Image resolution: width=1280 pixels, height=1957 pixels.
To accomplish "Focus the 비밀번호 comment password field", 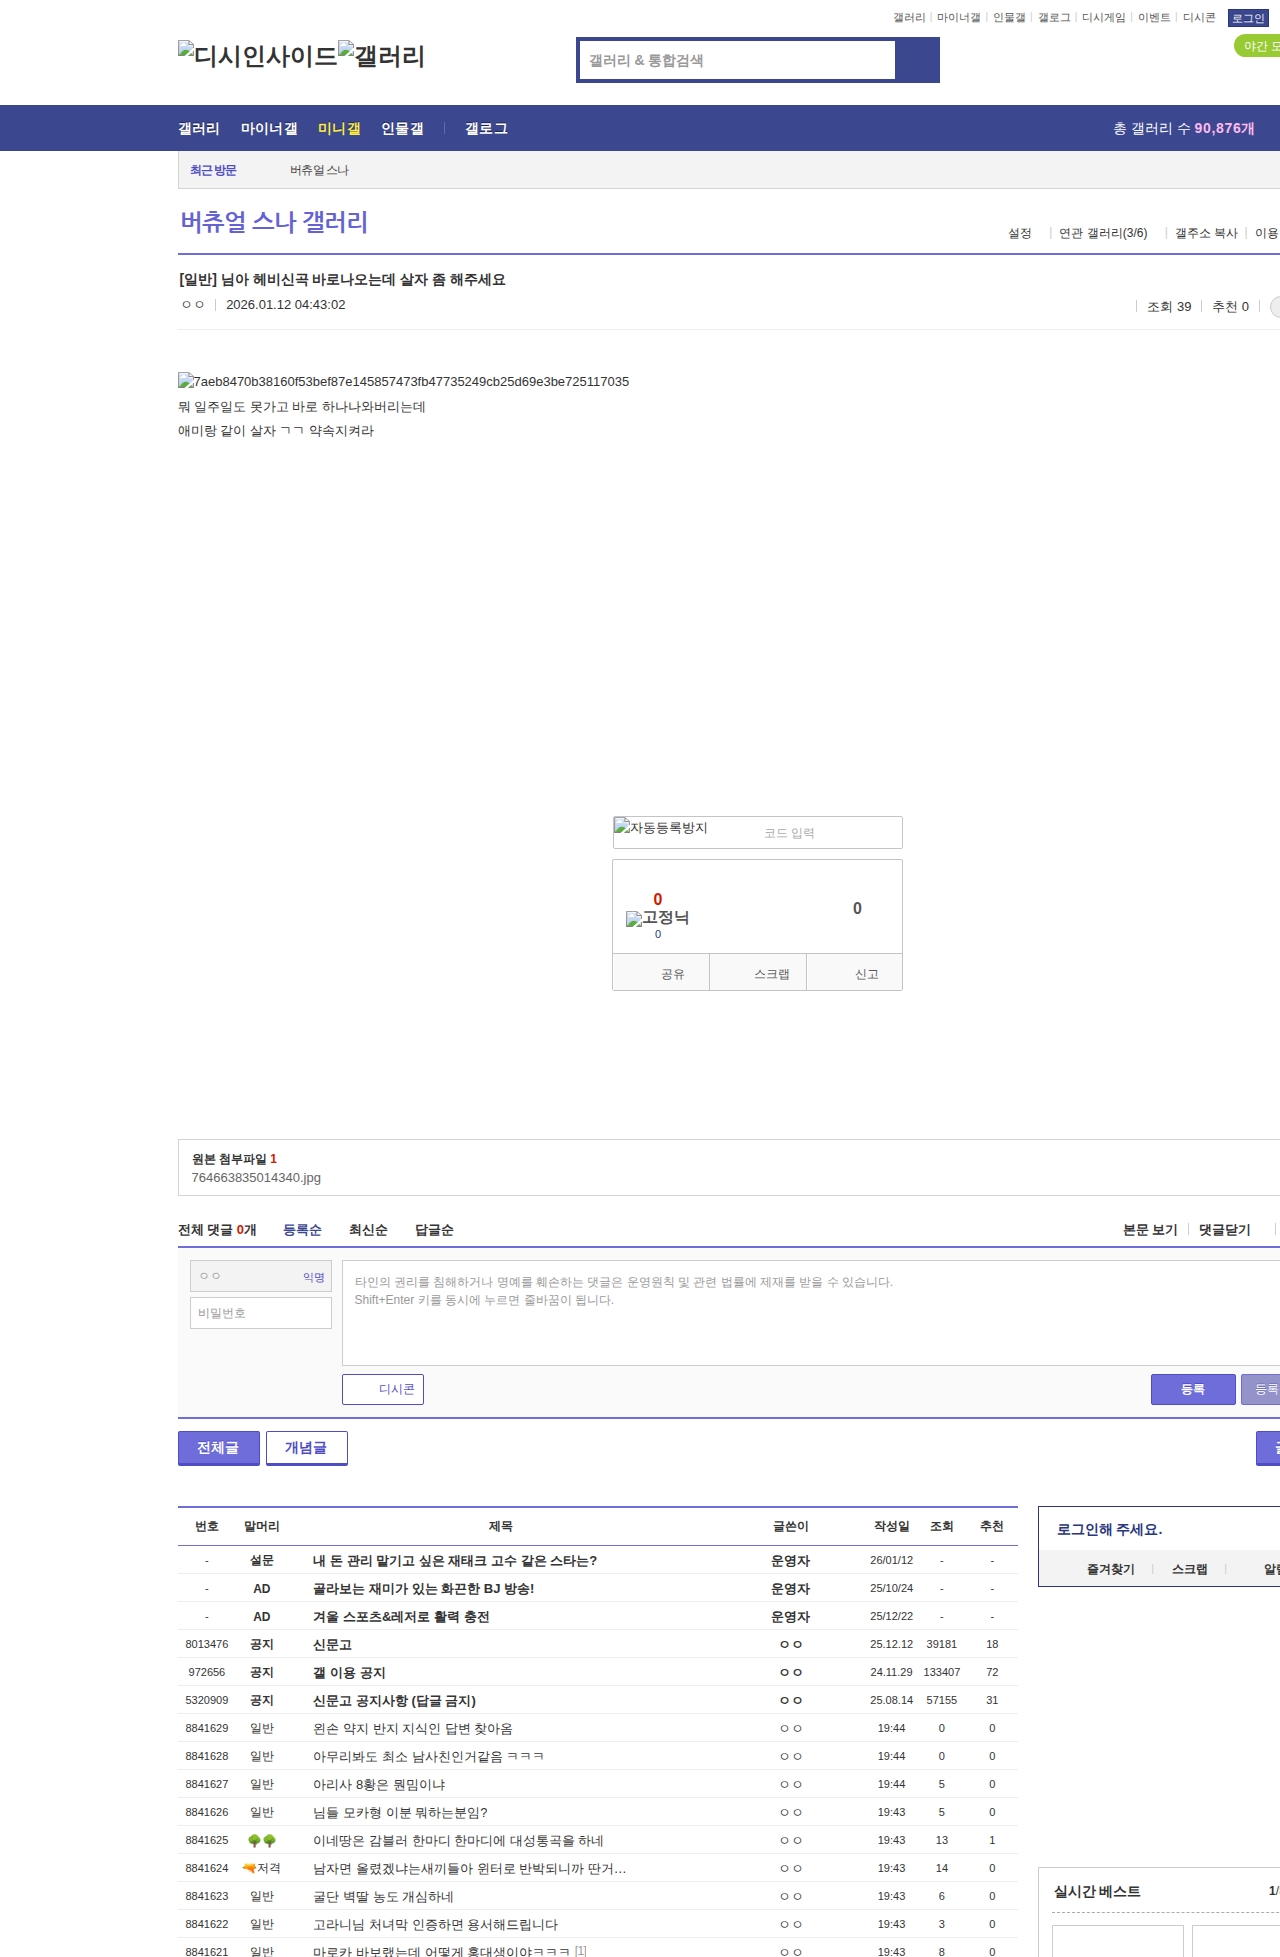I will [261, 1313].
